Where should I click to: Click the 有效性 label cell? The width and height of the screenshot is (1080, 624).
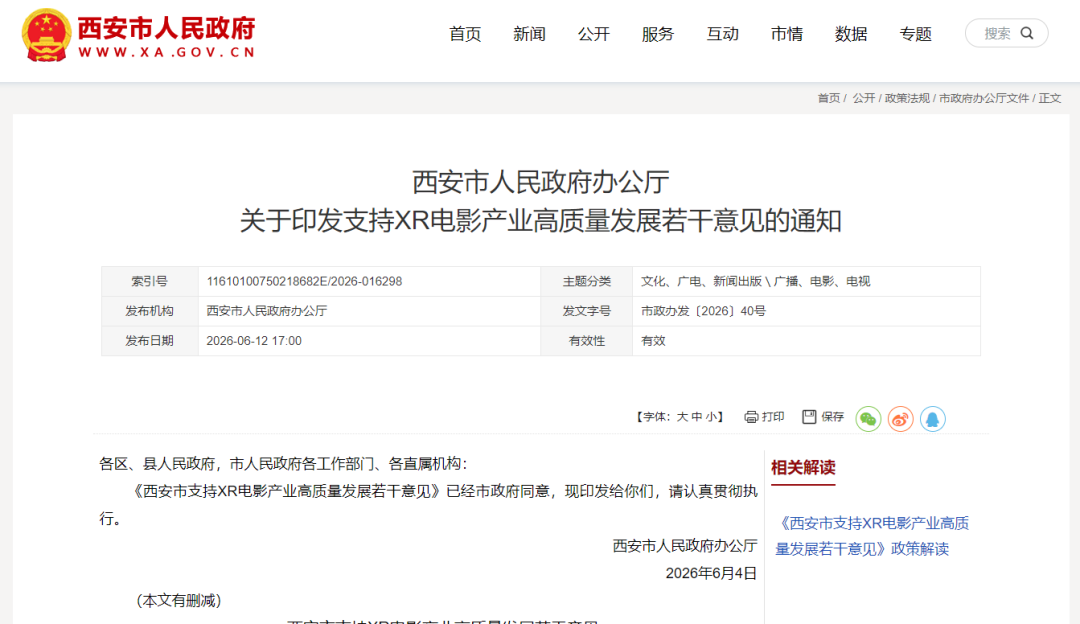click(x=587, y=340)
